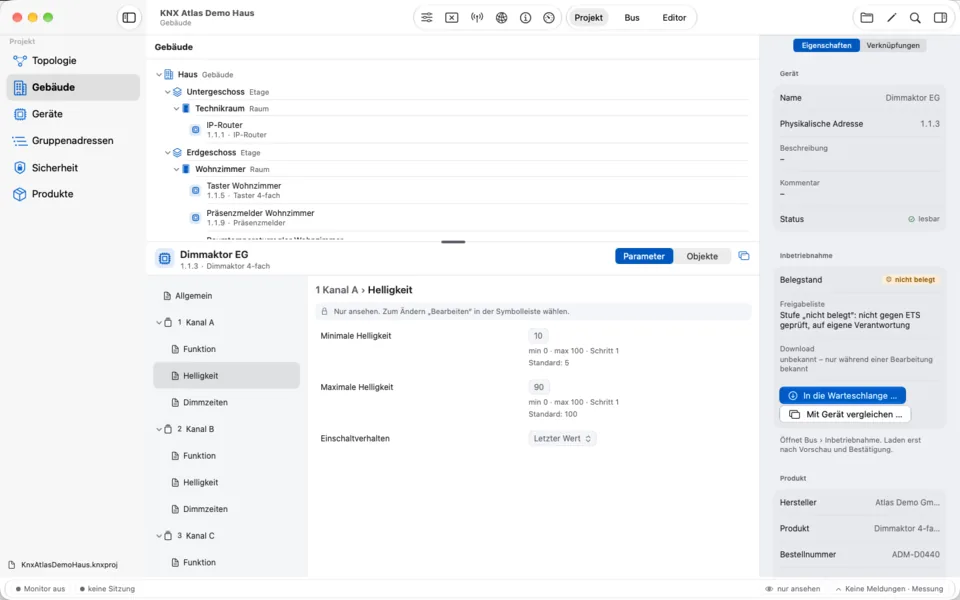
Task: Collapse the Technikraum room node
Action: [176, 108]
